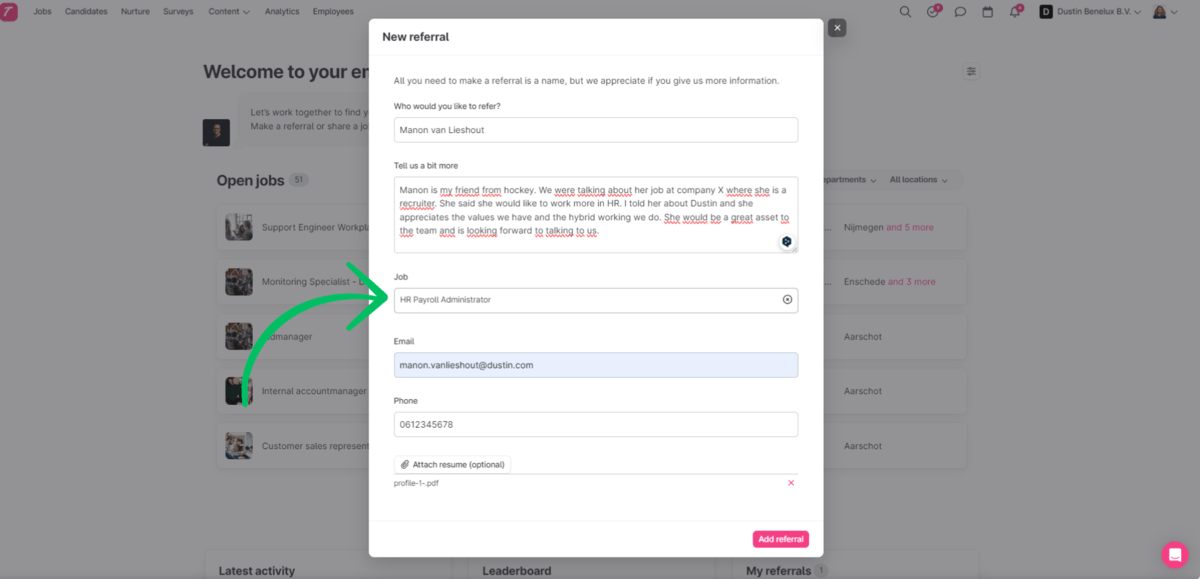Viewport: 1200px width, 579px height.
Task: Close the New referral dialog
Action: (x=837, y=28)
